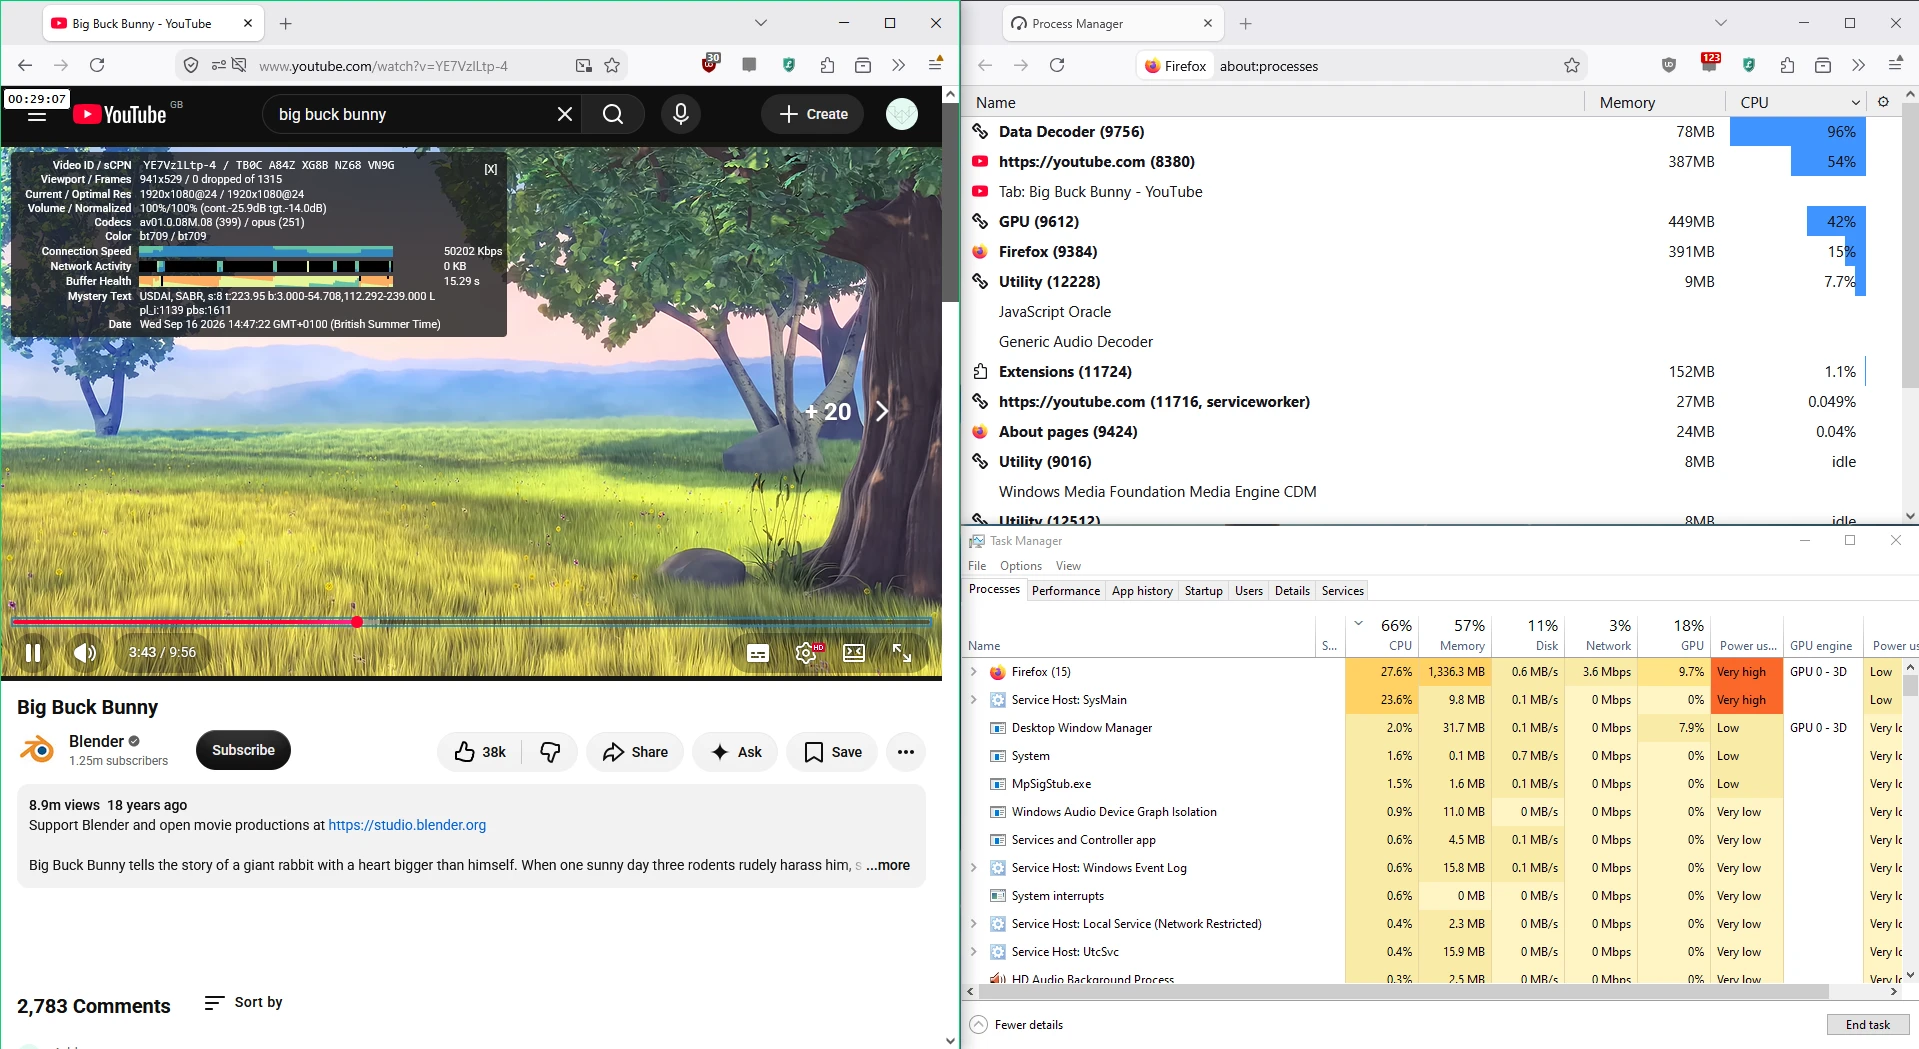The width and height of the screenshot is (1919, 1049).
Task: Switch to the Services tab
Action: tap(1342, 591)
